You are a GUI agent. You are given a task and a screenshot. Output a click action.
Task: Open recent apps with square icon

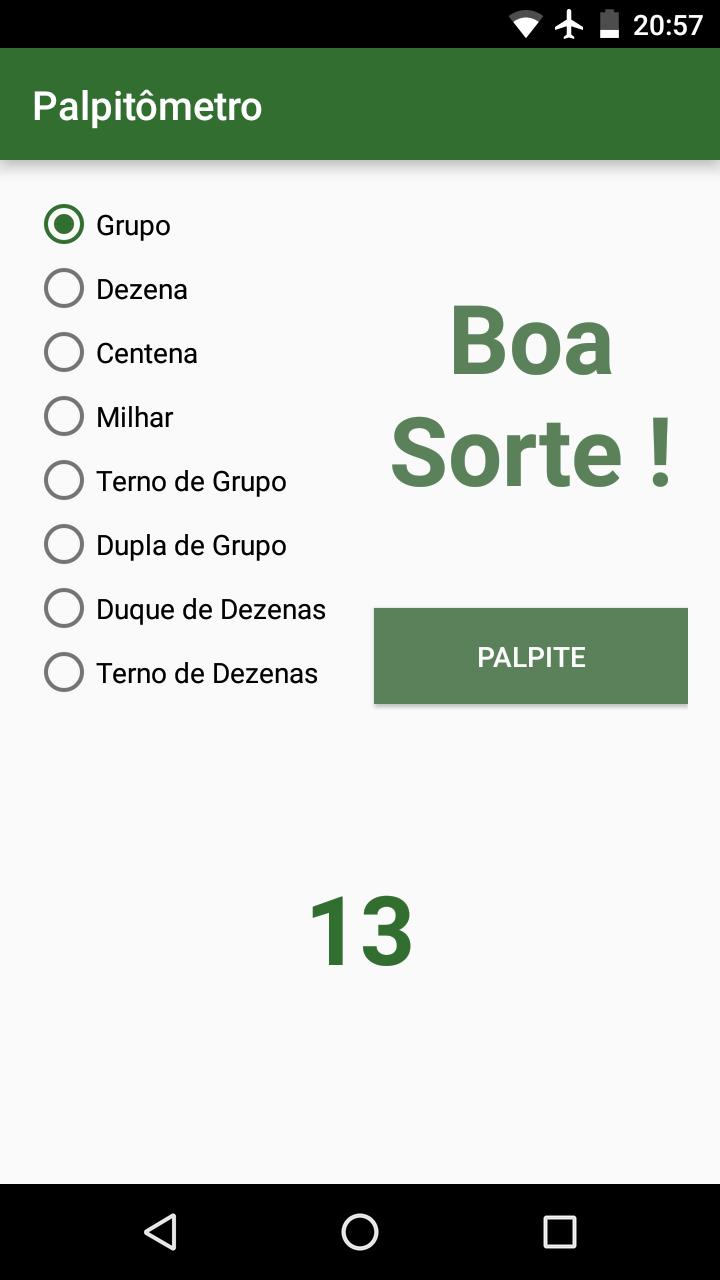coord(560,1232)
